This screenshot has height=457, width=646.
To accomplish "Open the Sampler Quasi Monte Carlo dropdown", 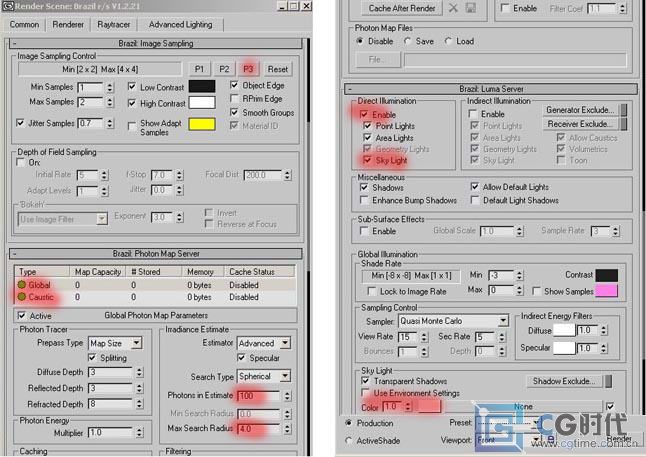I will coord(502,321).
